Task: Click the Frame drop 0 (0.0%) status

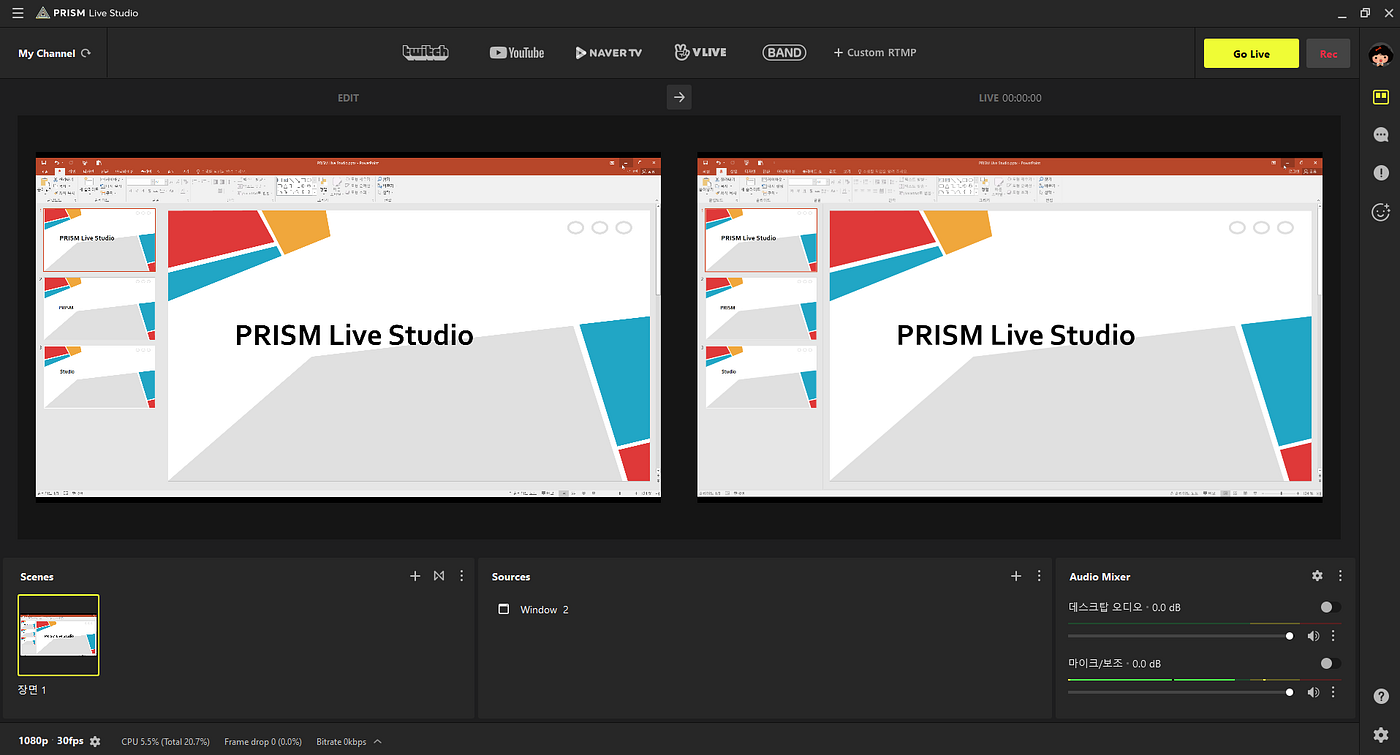Action: [x=263, y=742]
